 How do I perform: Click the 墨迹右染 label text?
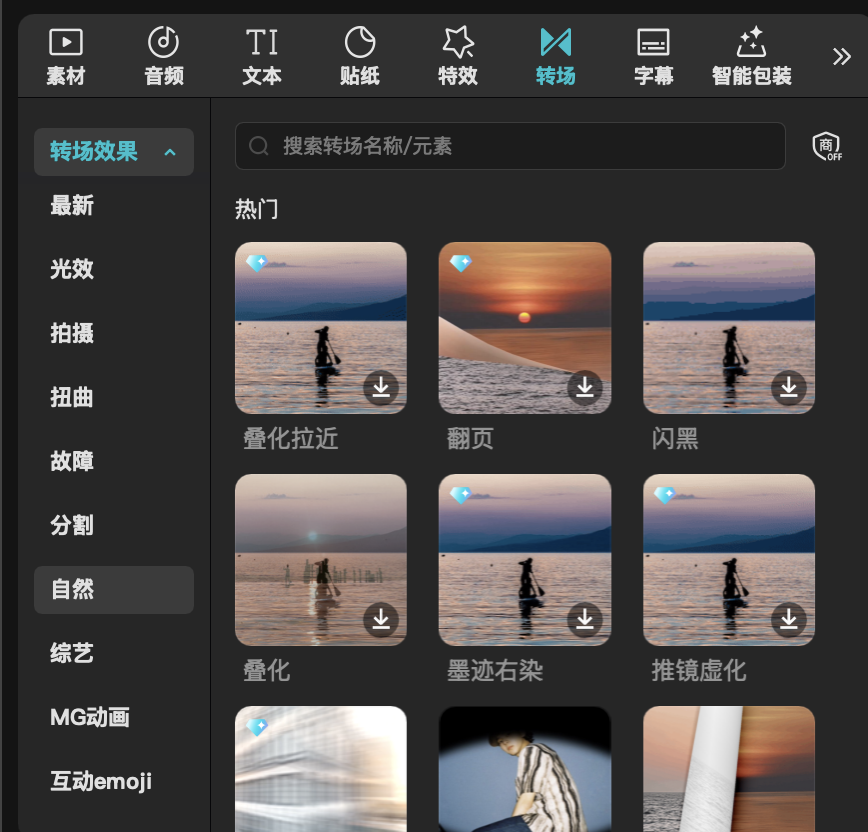pos(495,670)
